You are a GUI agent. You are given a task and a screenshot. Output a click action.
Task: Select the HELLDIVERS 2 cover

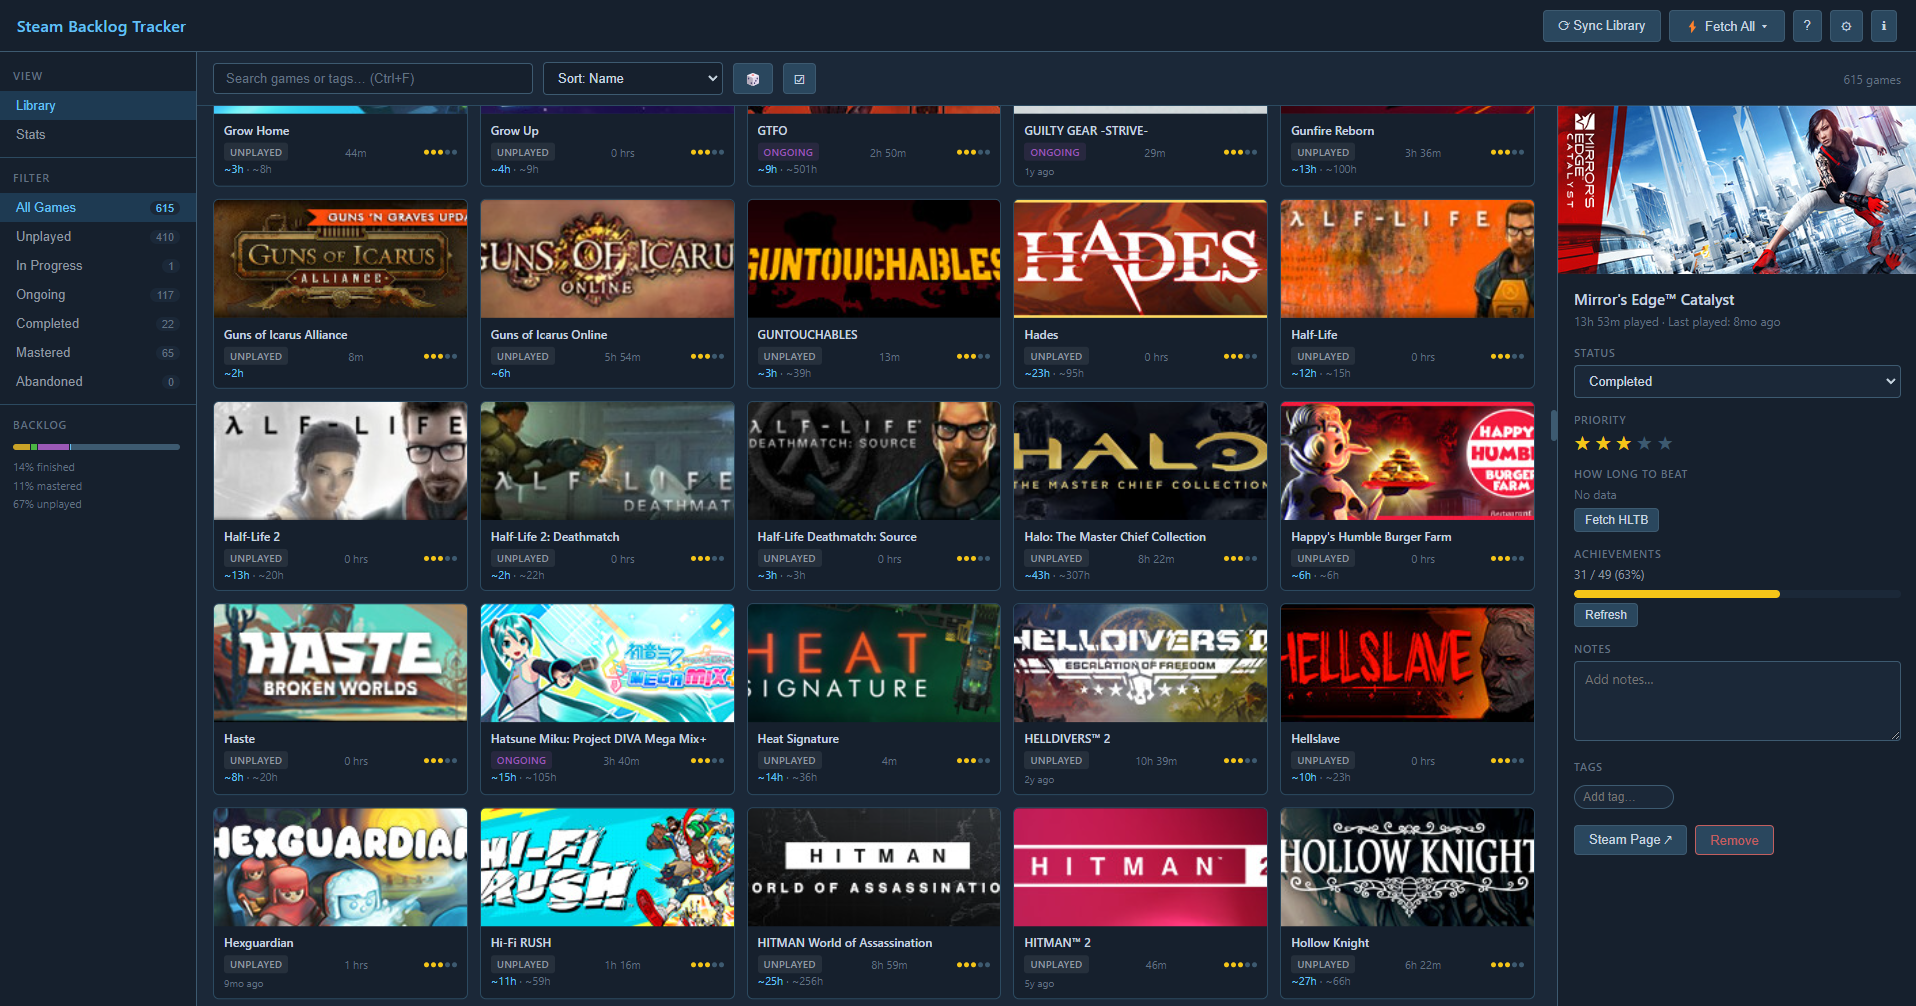1140,663
